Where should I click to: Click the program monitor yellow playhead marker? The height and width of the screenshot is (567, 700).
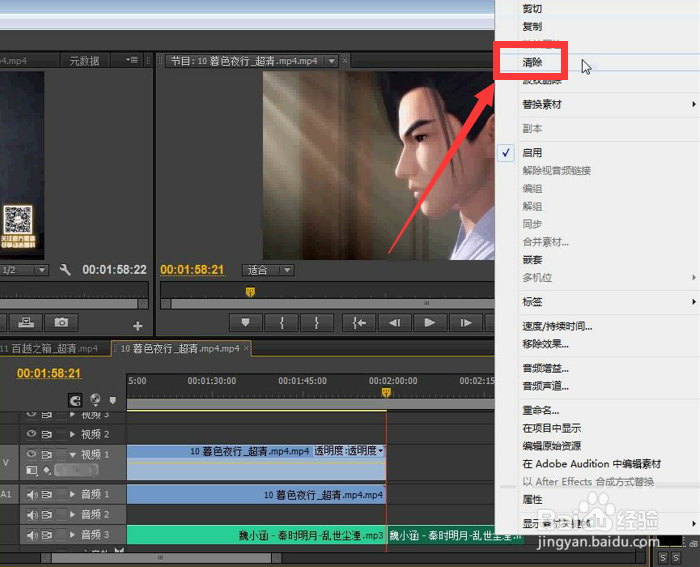click(x=250, y=292)
